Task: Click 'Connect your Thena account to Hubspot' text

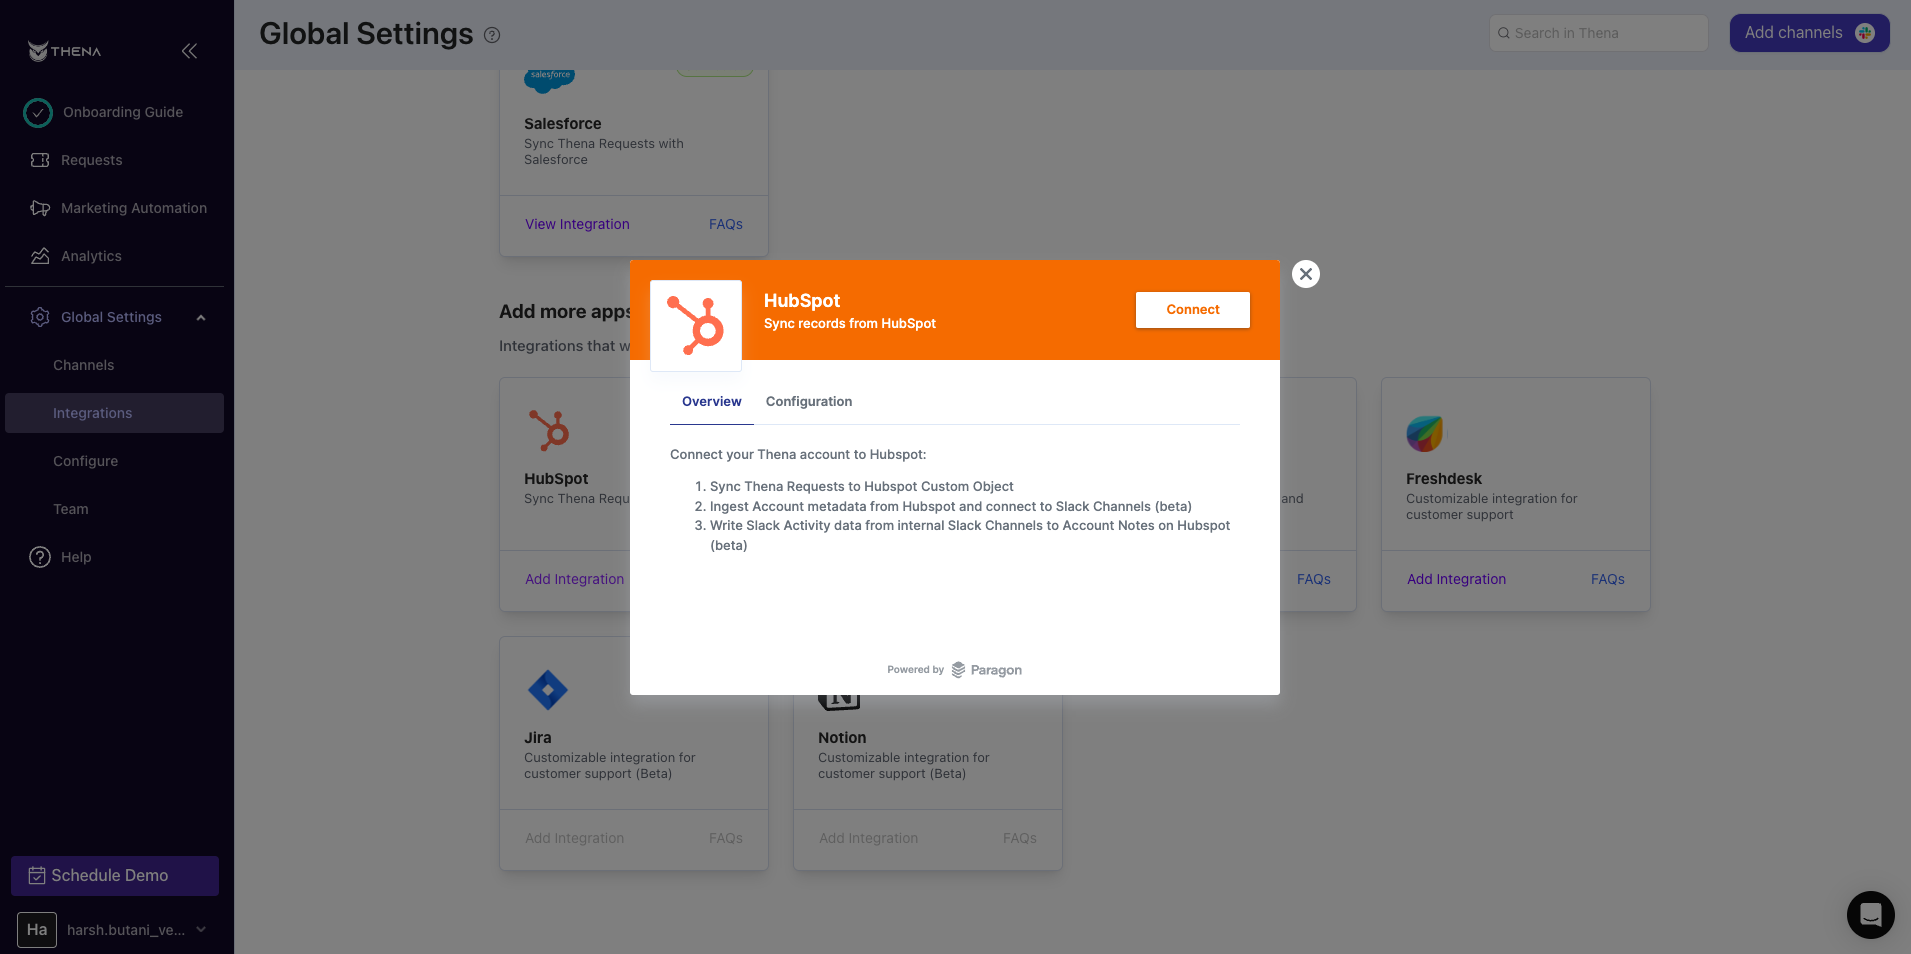Action: click(x=798, y=455)
